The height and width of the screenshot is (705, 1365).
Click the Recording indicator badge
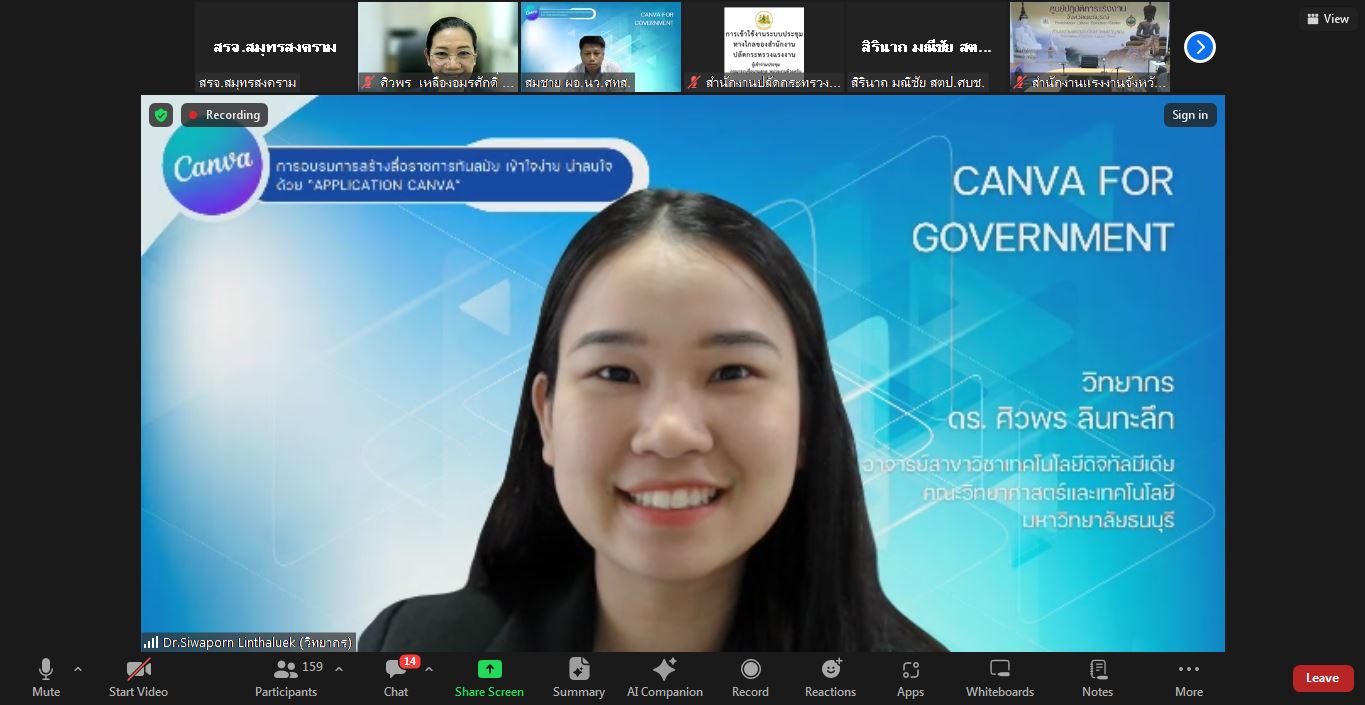pos(224,115)
